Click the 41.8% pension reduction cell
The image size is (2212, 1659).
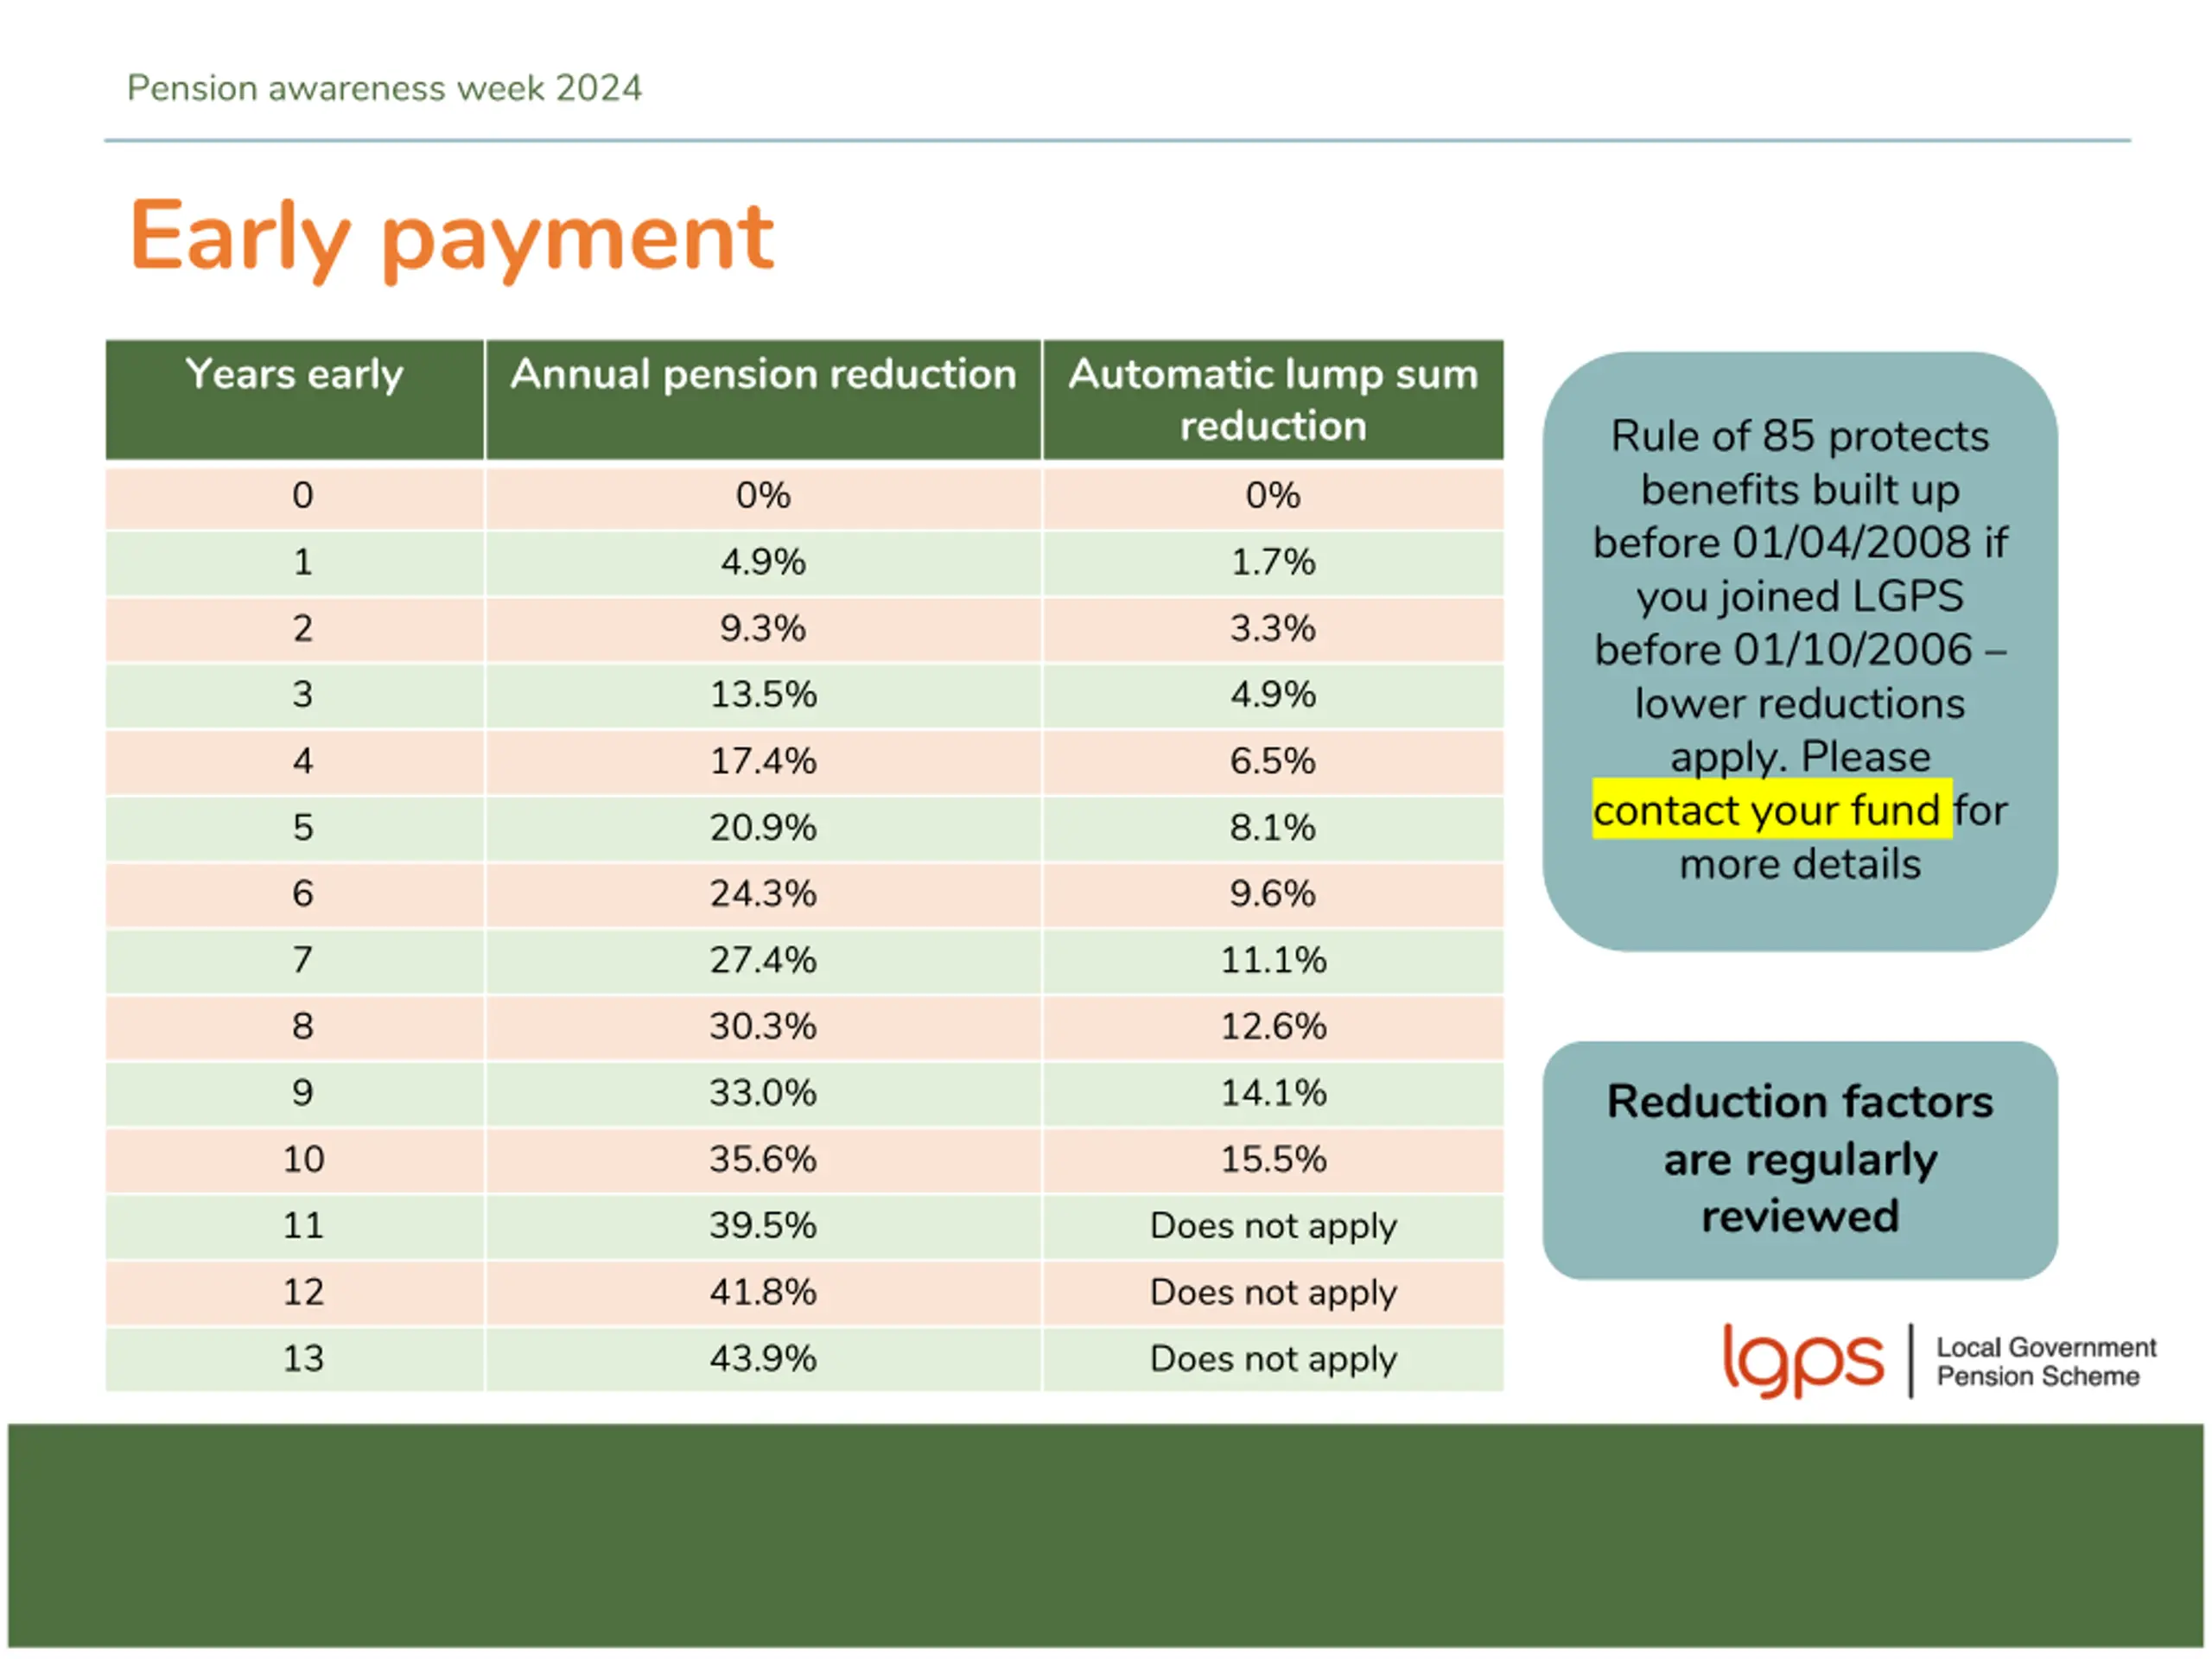(763, 1293)
